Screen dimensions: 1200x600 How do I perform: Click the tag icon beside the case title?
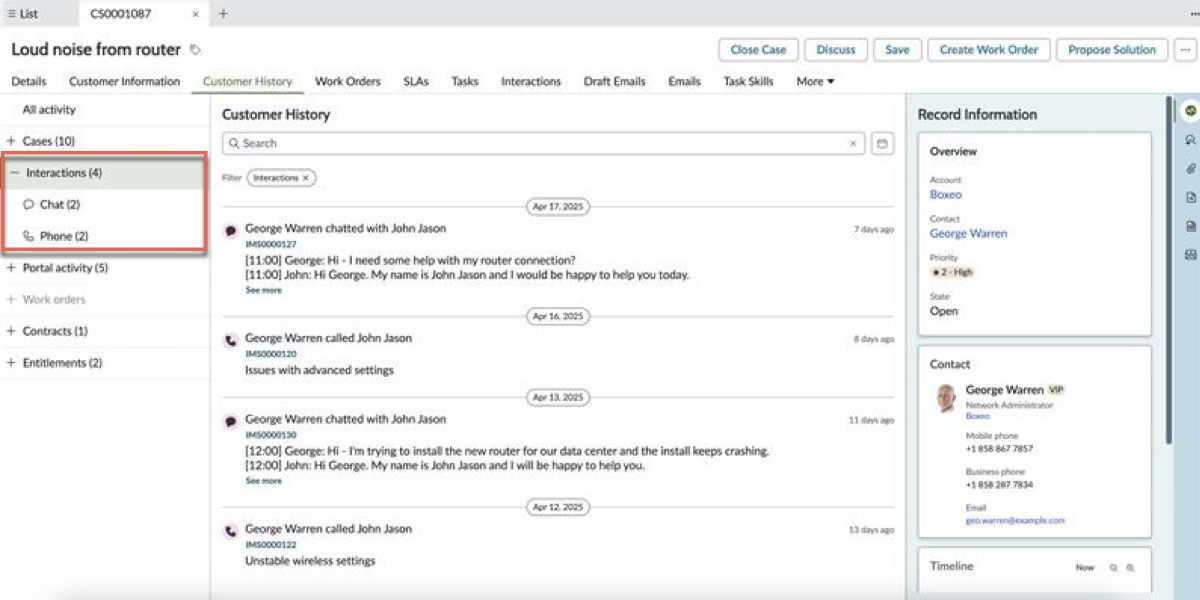point(195,50)
